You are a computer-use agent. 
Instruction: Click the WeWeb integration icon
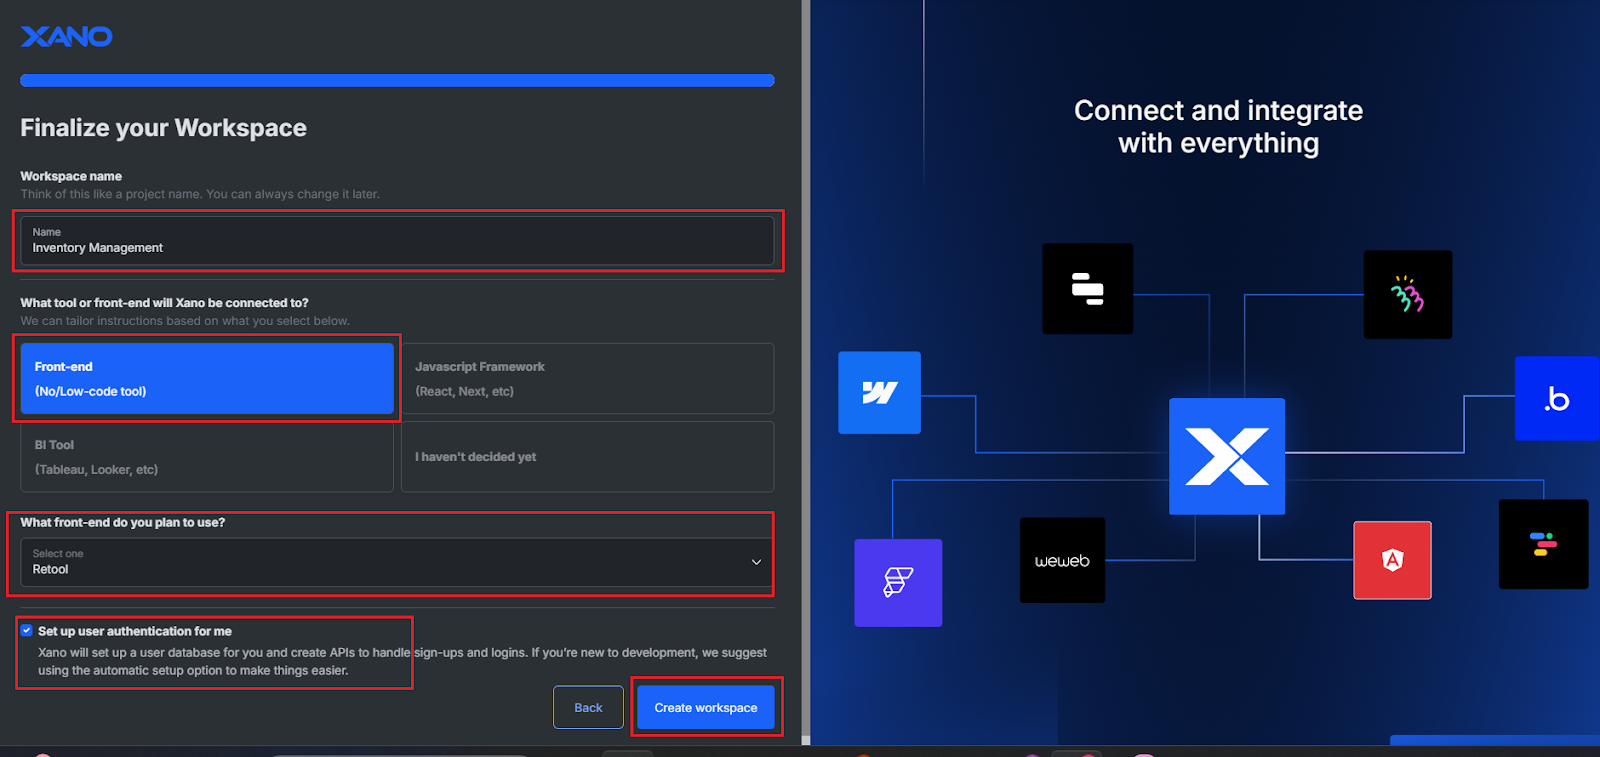click(x=1062, y=560)
